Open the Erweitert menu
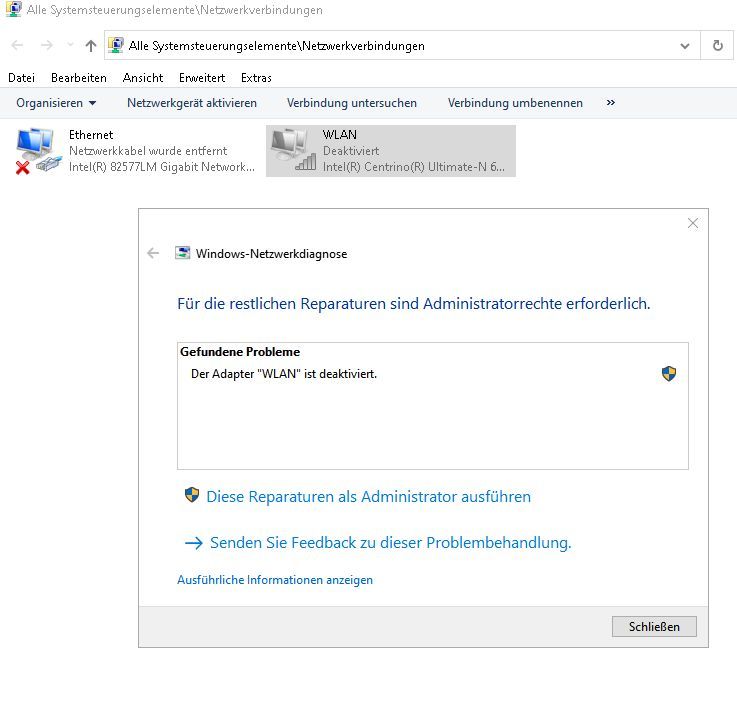The height and width of the screenshot is (701, 737). 202,78
